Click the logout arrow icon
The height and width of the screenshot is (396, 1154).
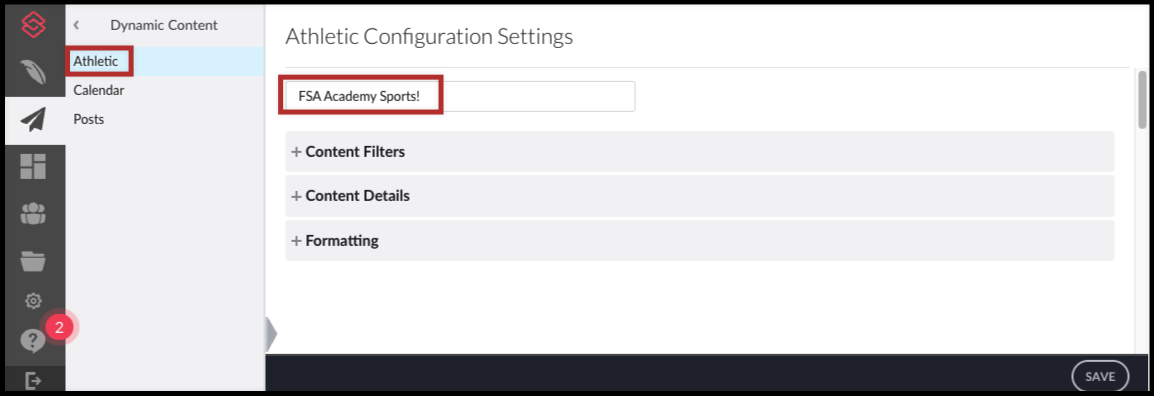pyautogui.click(x=33, y=381)
